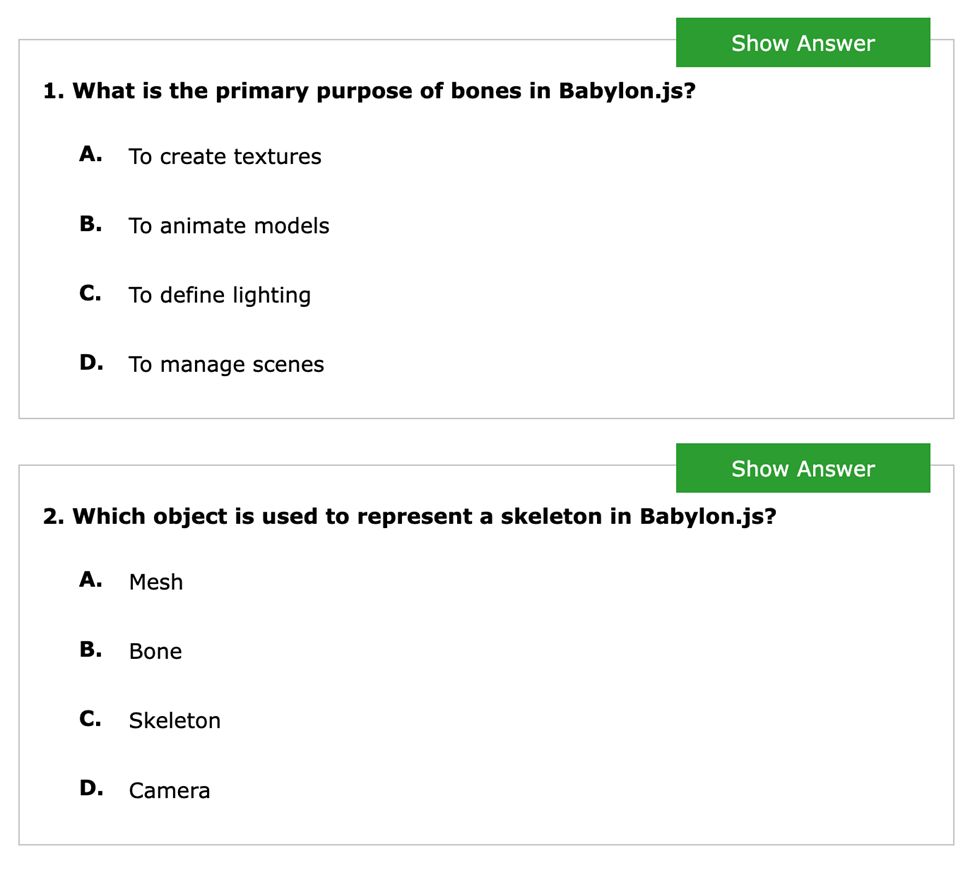Click letter C of question 1
975x878 pixels.
click(x=91, y=292)
